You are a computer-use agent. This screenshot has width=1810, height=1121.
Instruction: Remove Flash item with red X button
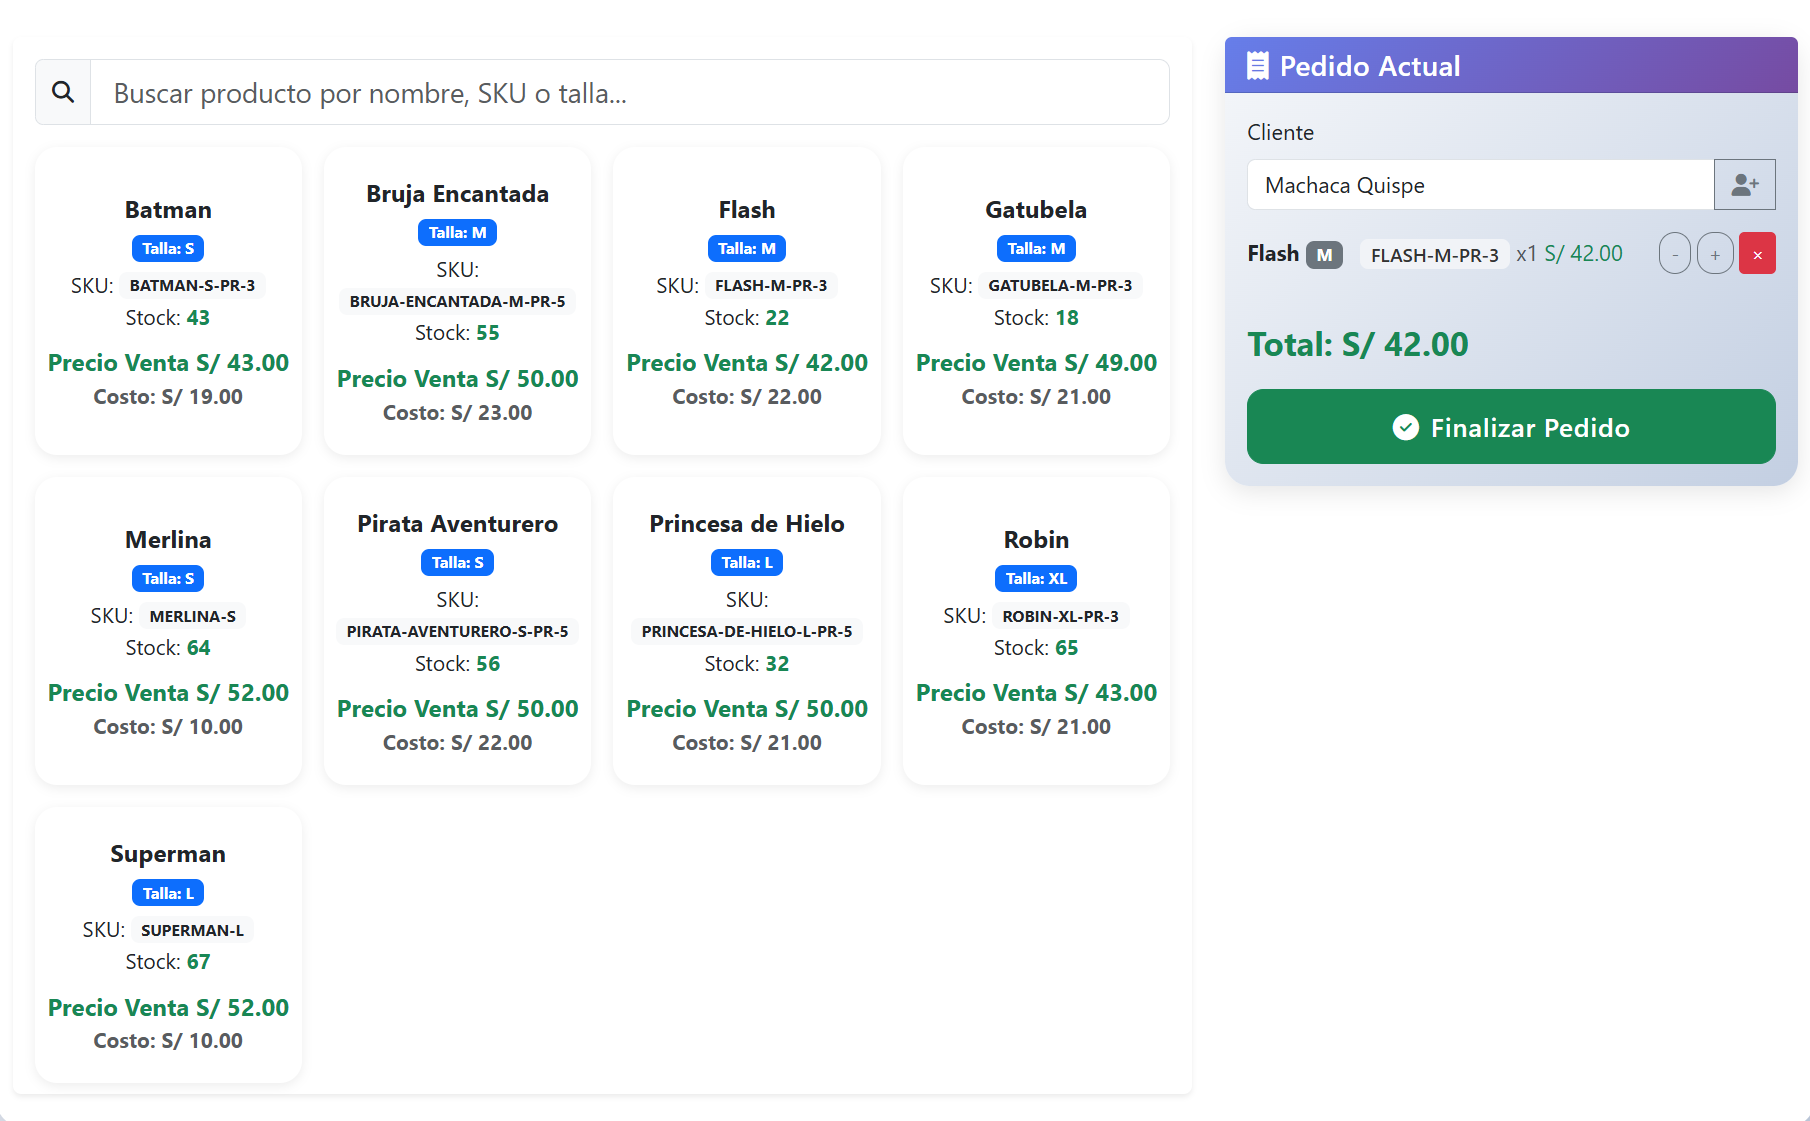1757,254
